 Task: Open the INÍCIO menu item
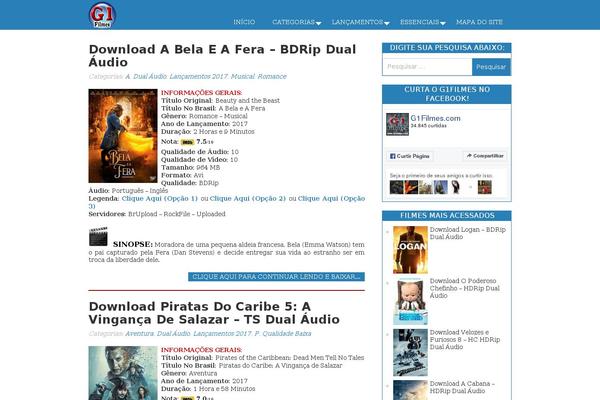coord(244,22)
